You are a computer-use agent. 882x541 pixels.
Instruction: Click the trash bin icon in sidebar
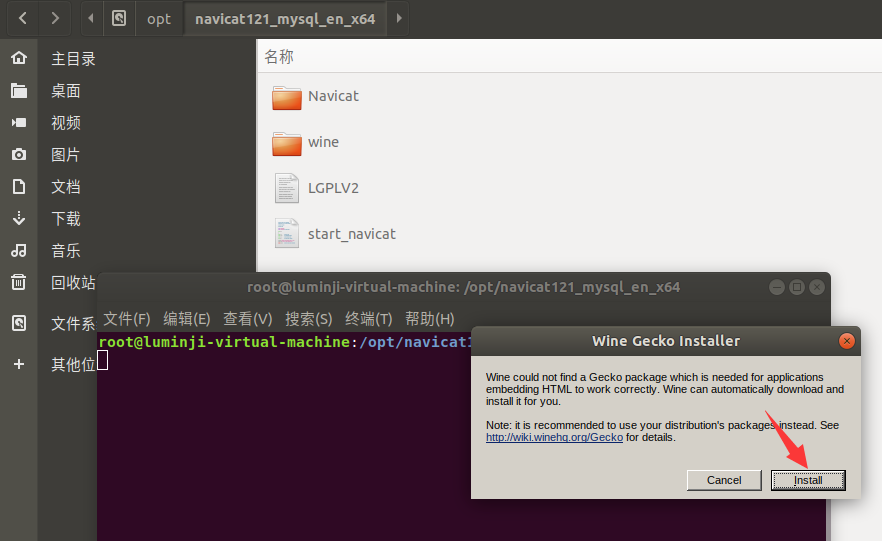(x=19, y=282)
